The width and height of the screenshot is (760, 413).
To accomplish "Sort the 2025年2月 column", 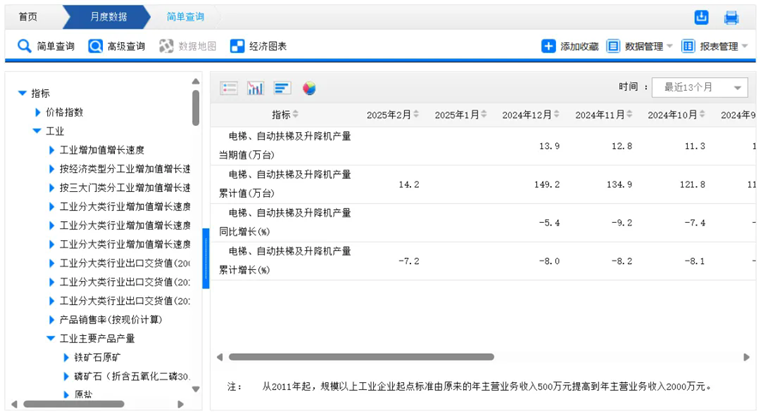I will (416, 114).
